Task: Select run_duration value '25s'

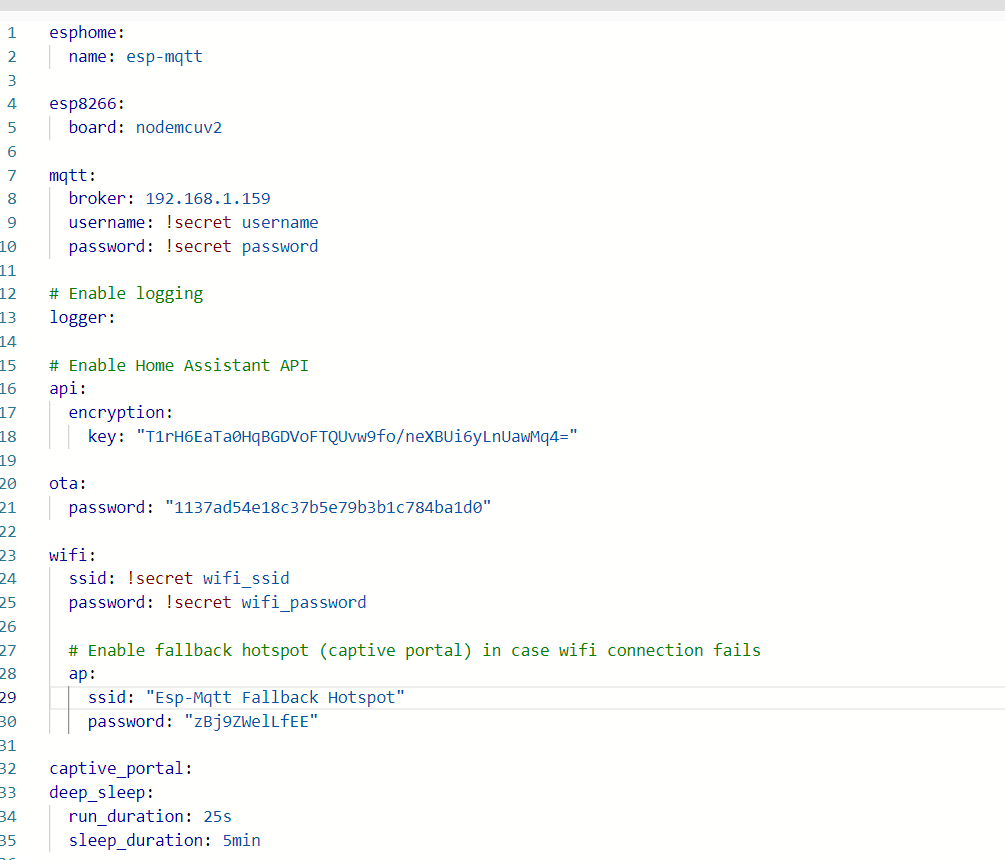Action: (x=217, y=816)
